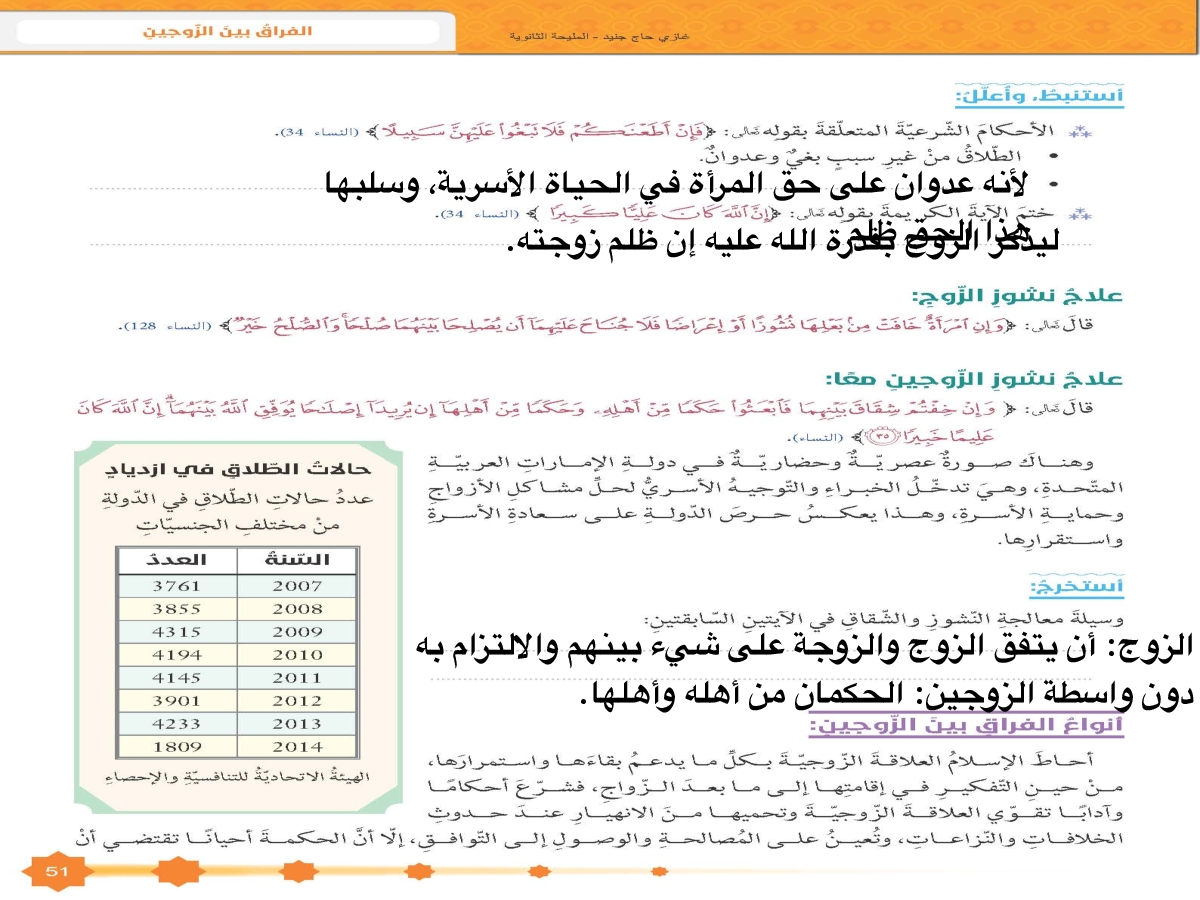
Task: Select the title الفراق بين الزوجين in header
Action: click(x=227, y=31)
